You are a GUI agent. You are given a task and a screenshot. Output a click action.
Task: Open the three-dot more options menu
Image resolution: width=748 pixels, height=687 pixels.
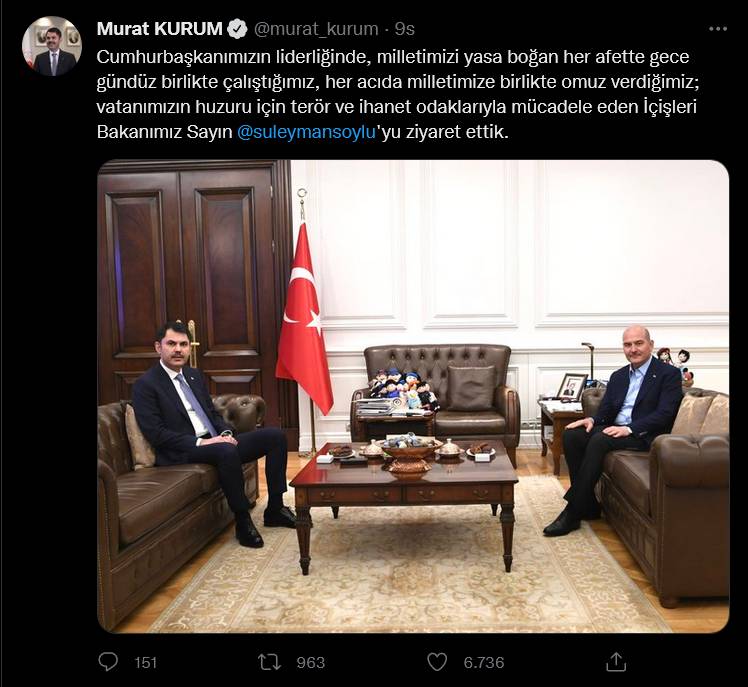point(718,29)
